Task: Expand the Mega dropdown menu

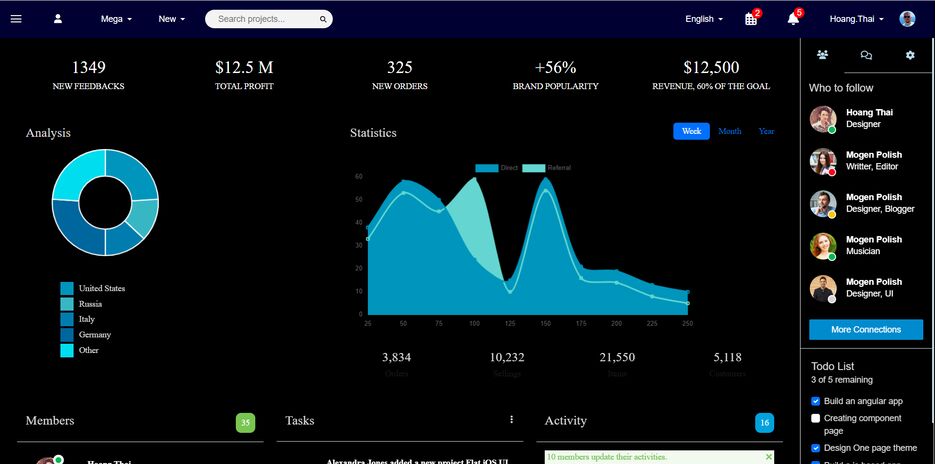Action: click(116, 19)
